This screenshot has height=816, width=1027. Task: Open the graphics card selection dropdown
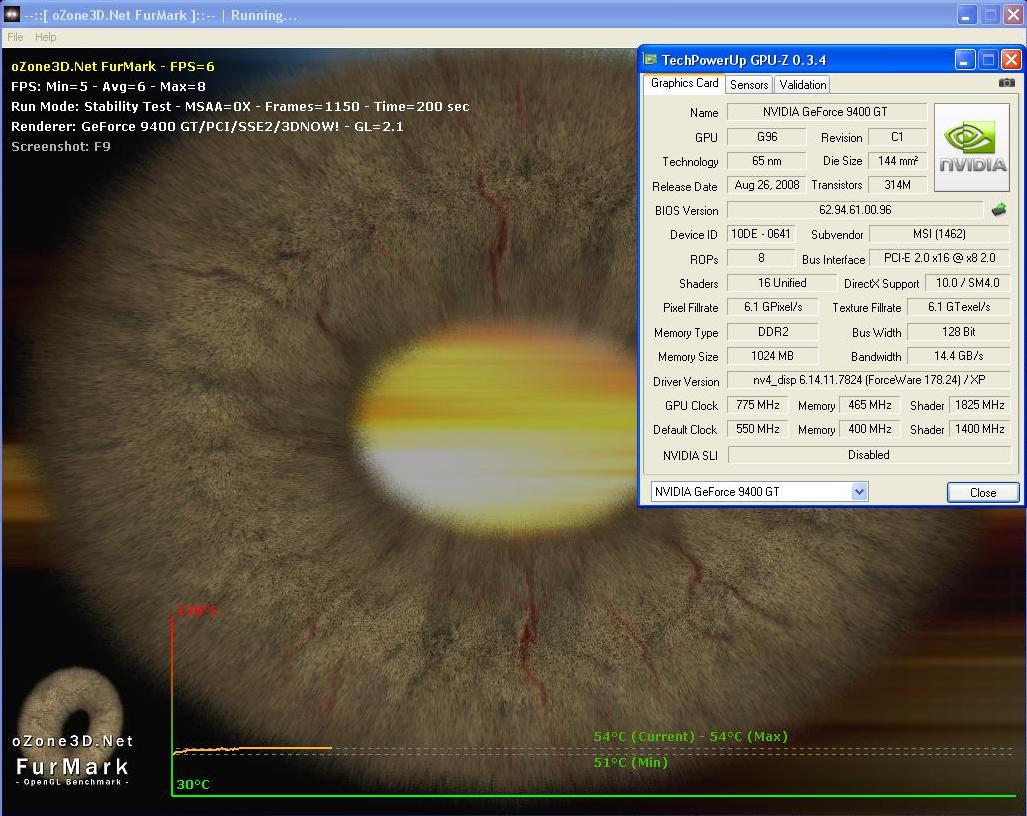coord(859,491)
